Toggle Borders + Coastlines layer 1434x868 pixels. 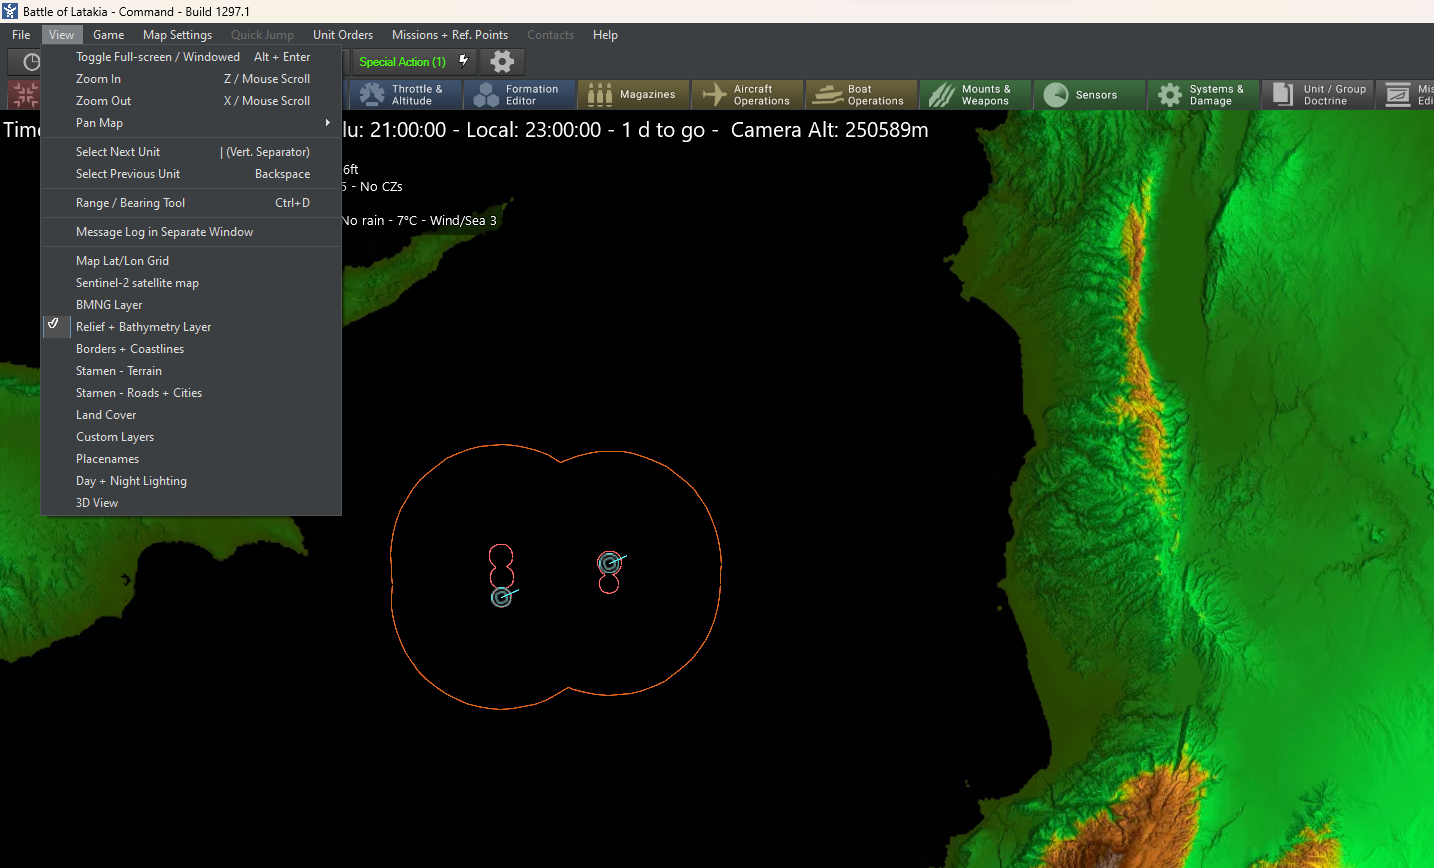pos(130,349)
